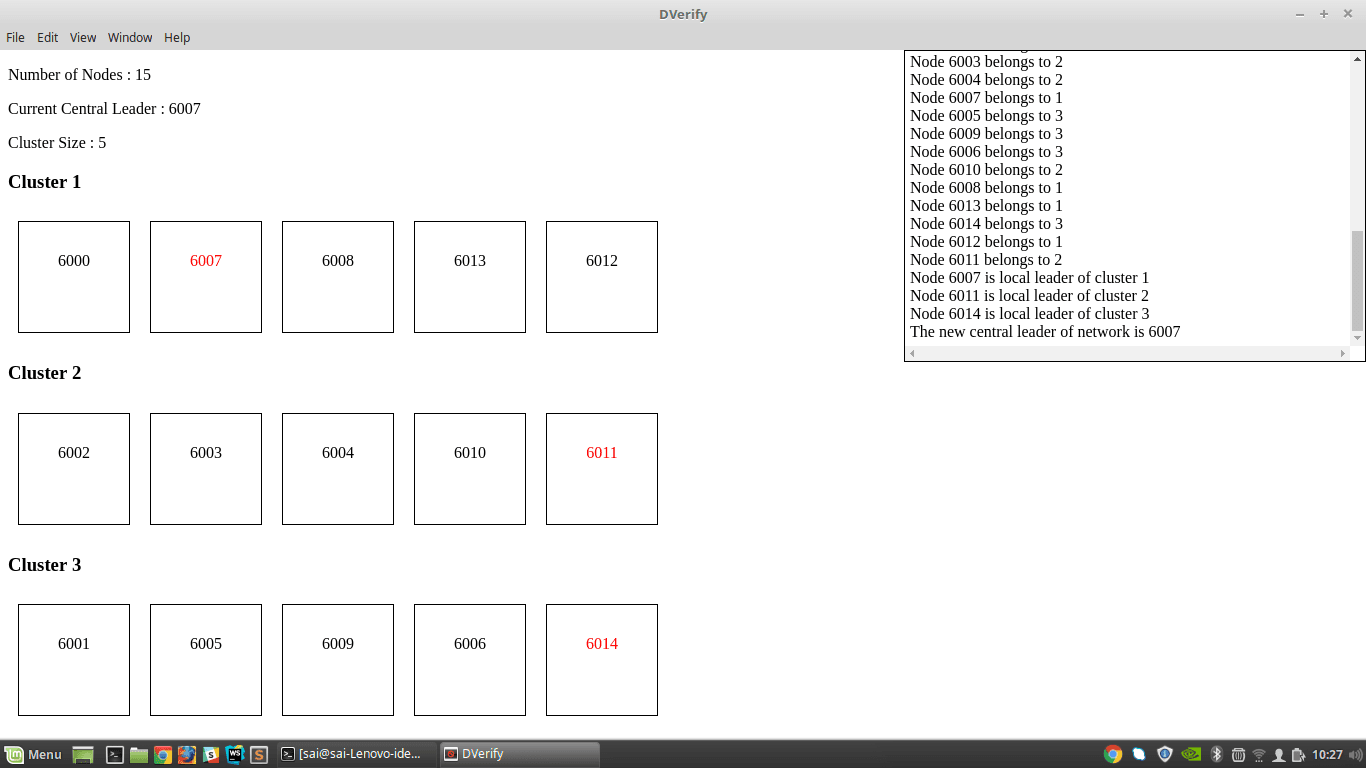The height and width of the screenshot is (768, 1366).
Task: Click log line 'Node 6009 belongs to 3'
Action: click(x=986, y=134)
